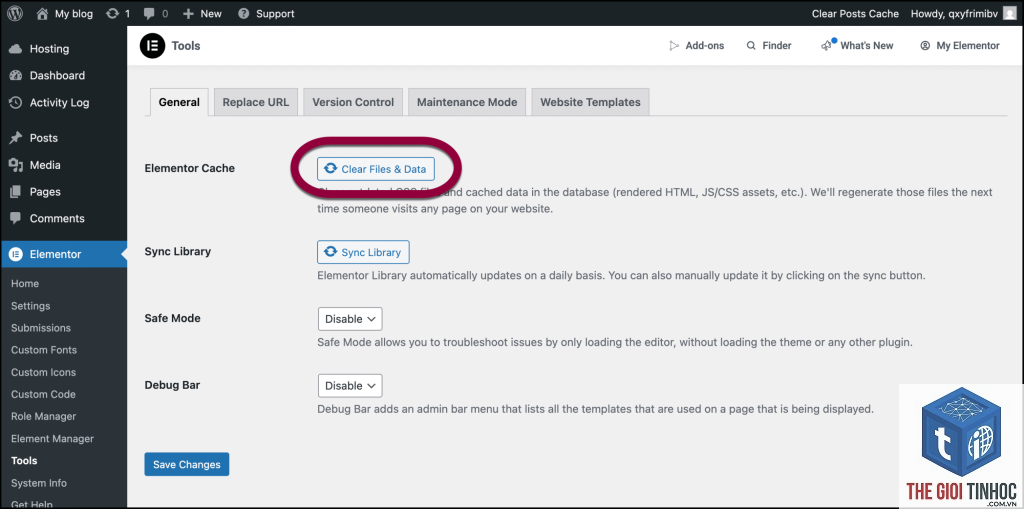Click Clear Posts Cache in admin bar
This screenshot has height=509, width=1024.
(x=856, y=13)
